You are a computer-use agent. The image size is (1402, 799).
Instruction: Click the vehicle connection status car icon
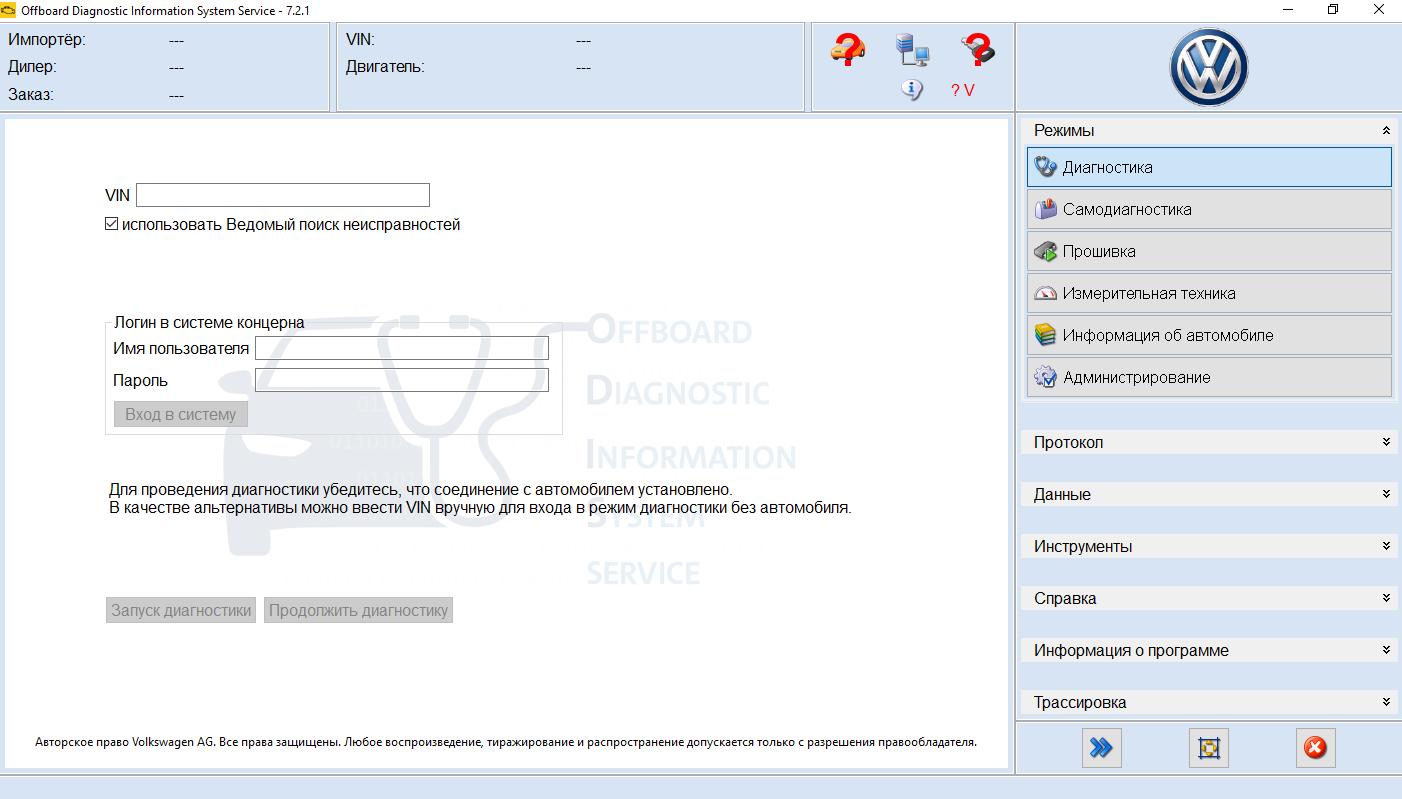pos(848,48)
